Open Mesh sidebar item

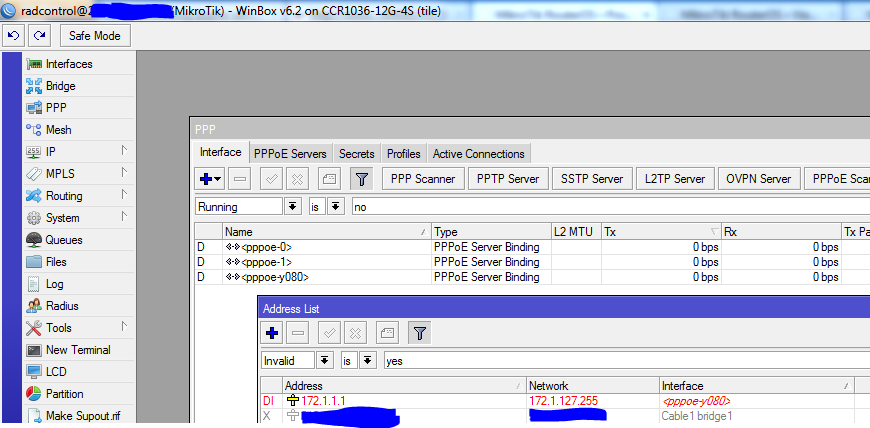click(78, 130)
